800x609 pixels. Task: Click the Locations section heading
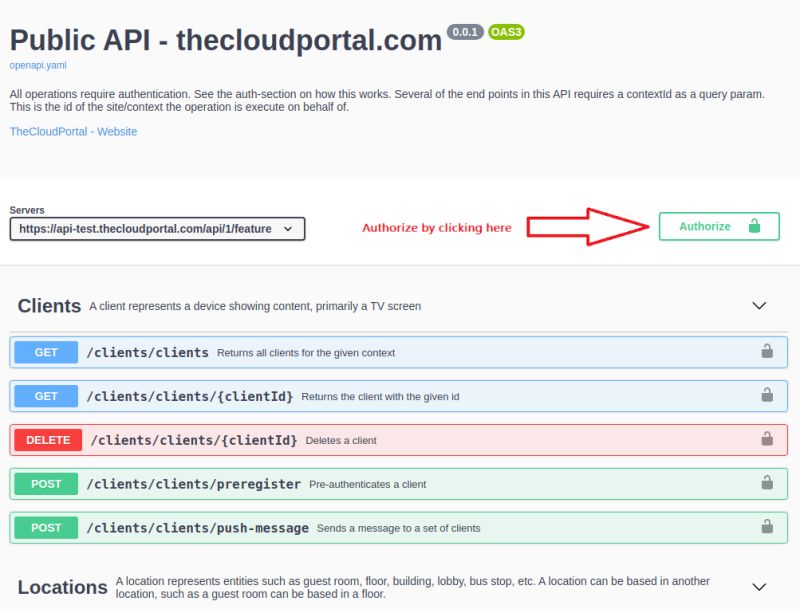(x=60, y=587)
